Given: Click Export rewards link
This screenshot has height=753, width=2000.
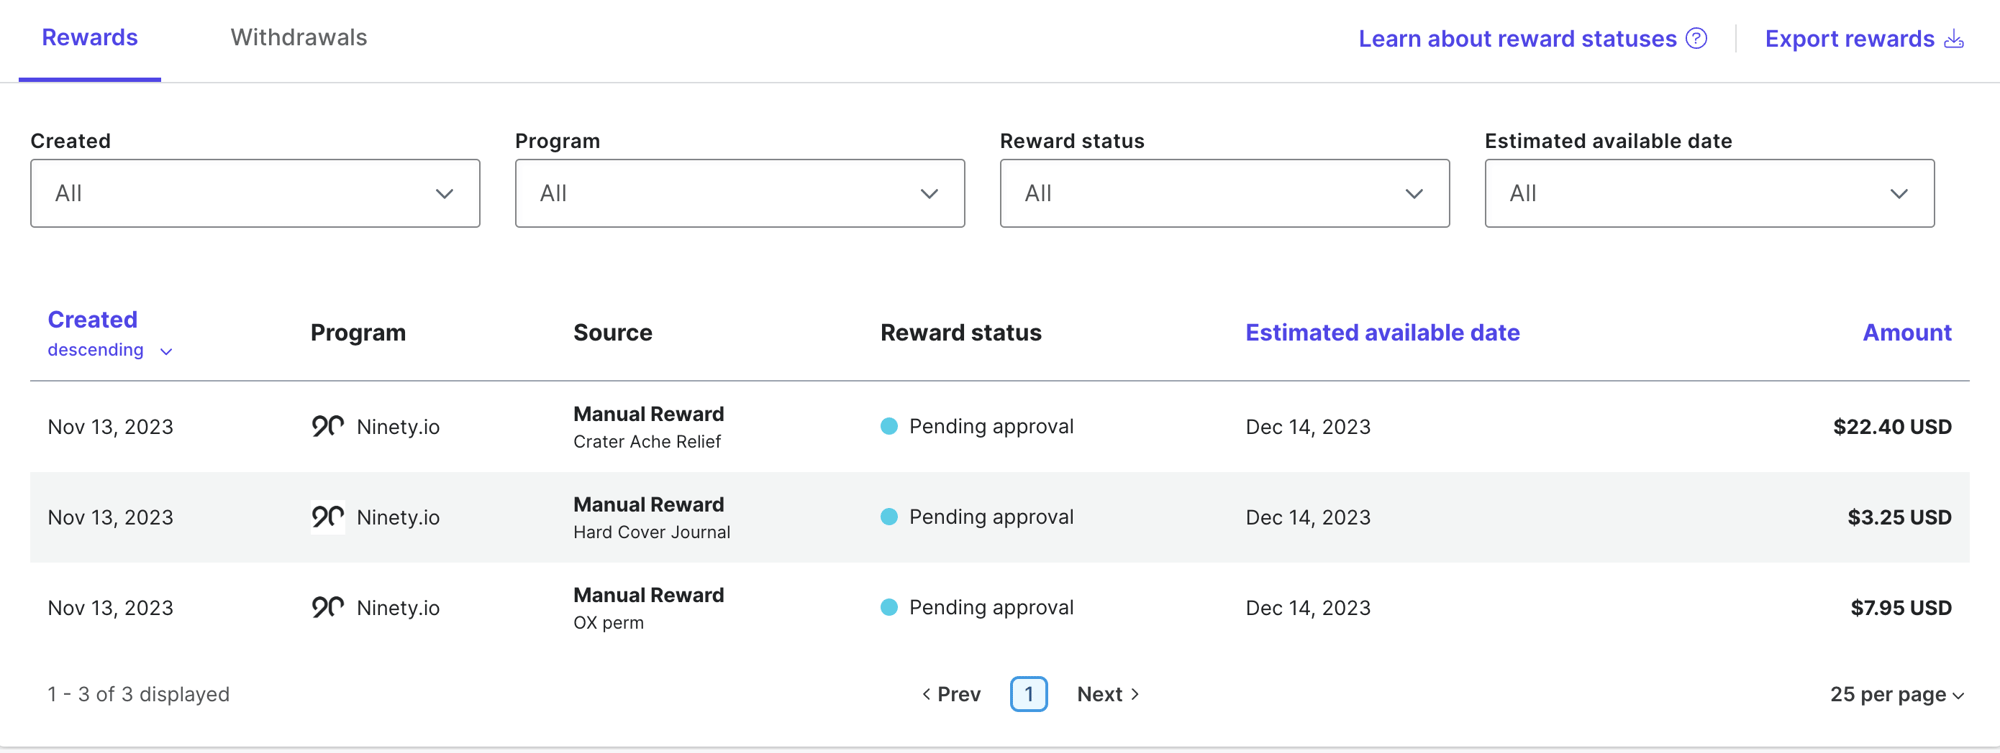Looking at the screenshot, I should (x=1849, y=39).
